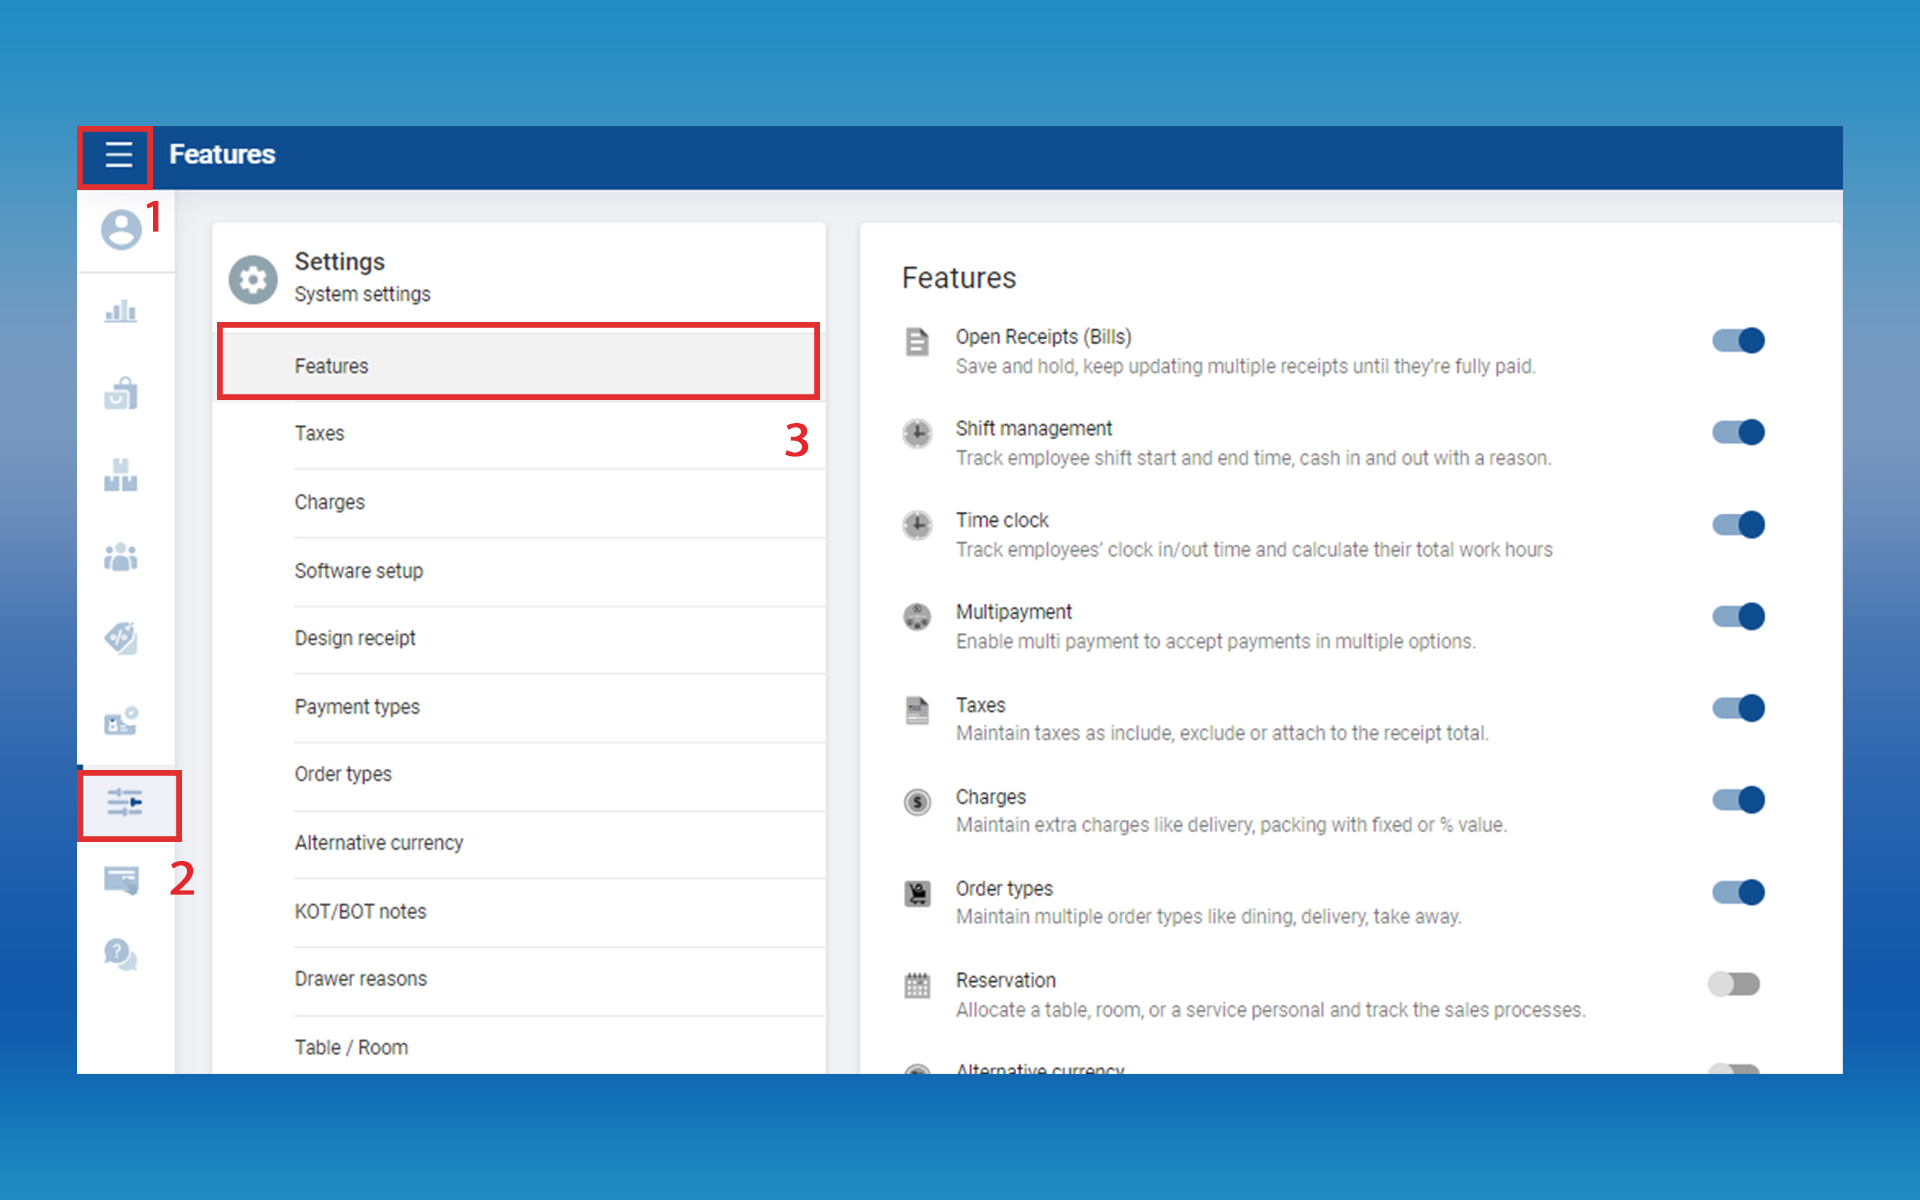The width and height of the screenshot is (1920, 1200).
Task: Open Taxes settings menu item
Action: [x=320, y=434]
